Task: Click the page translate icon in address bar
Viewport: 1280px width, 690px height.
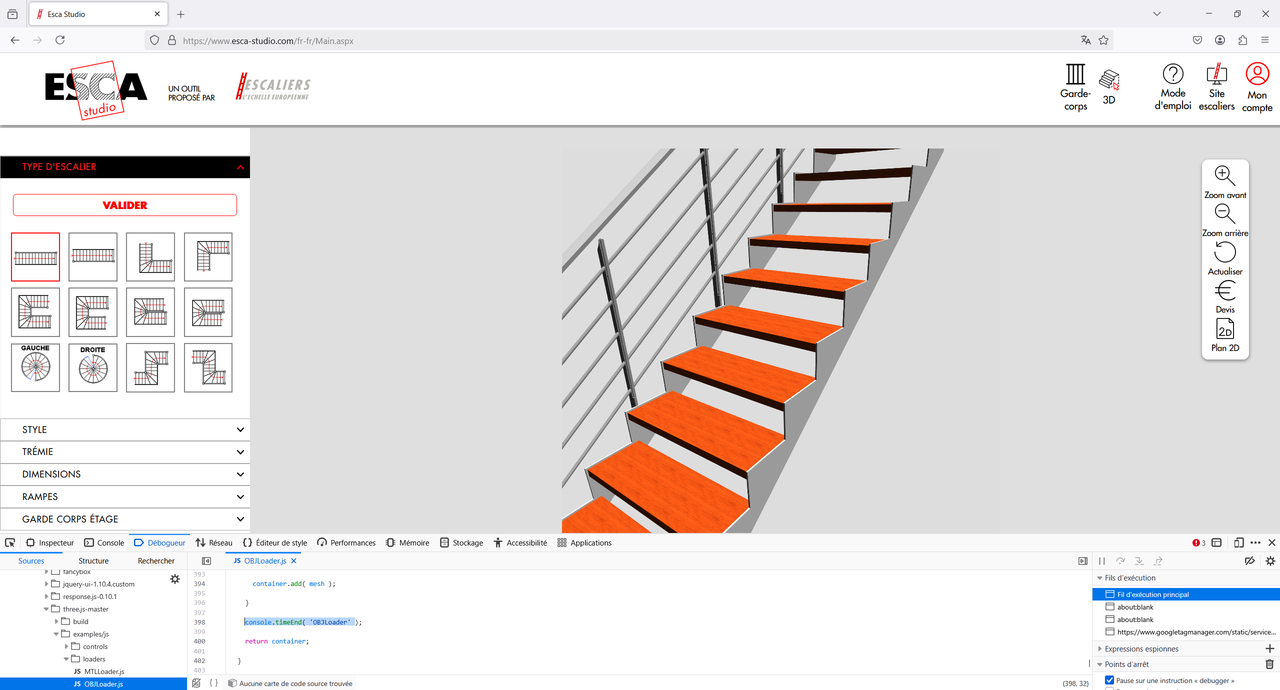Action: (1085, 41)
